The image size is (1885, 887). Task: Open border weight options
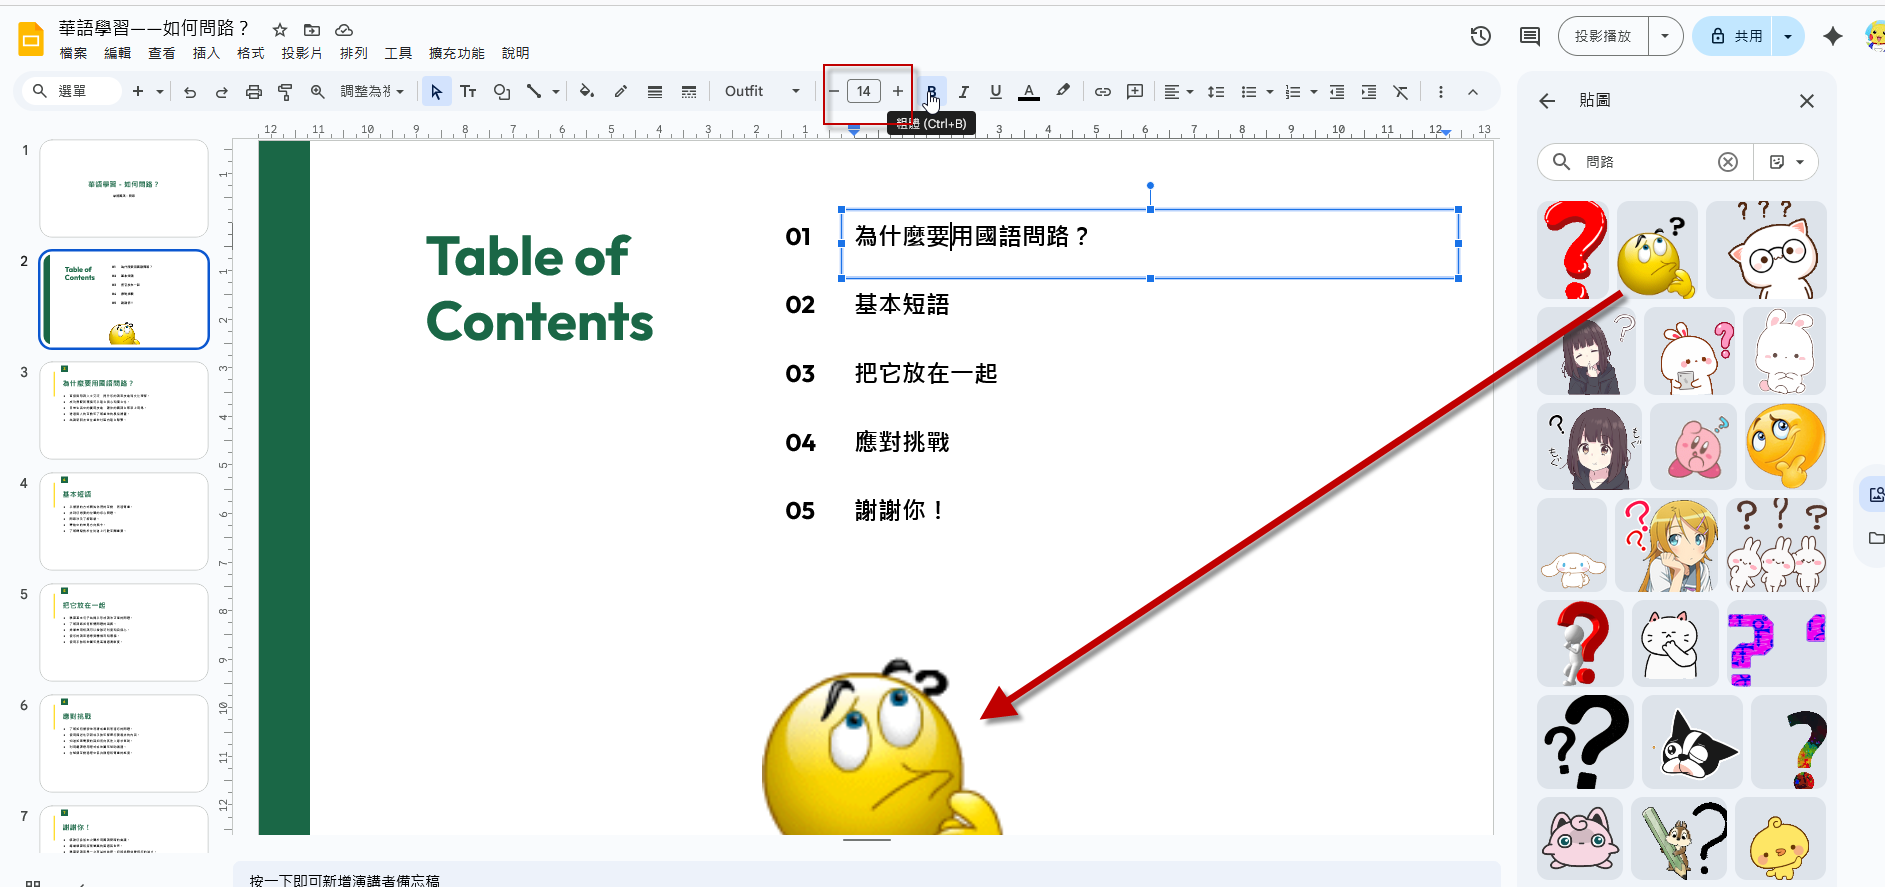(655, 92)
